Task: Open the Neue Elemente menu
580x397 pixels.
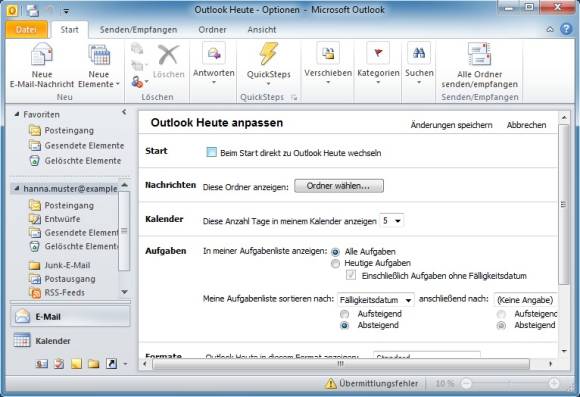Action: (99, 65)
